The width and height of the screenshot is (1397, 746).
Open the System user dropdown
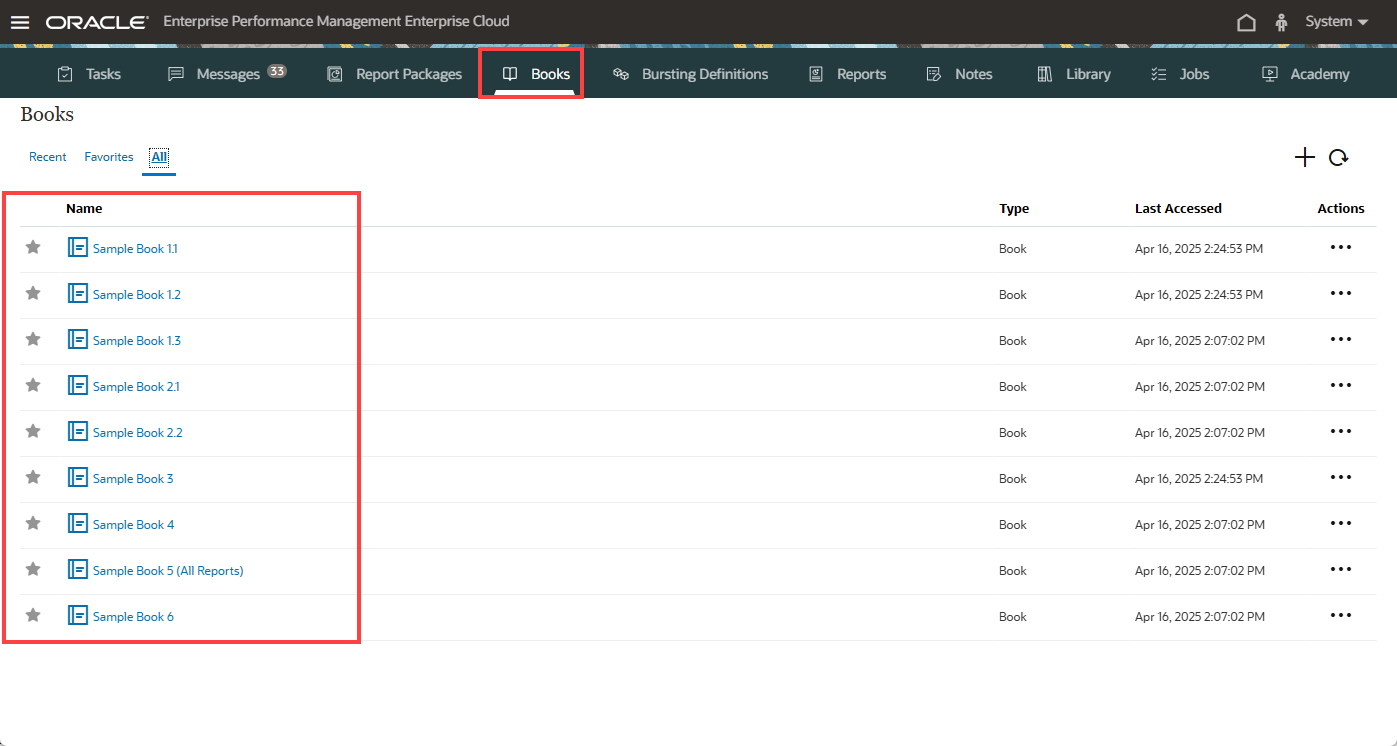click(1337, 22)
